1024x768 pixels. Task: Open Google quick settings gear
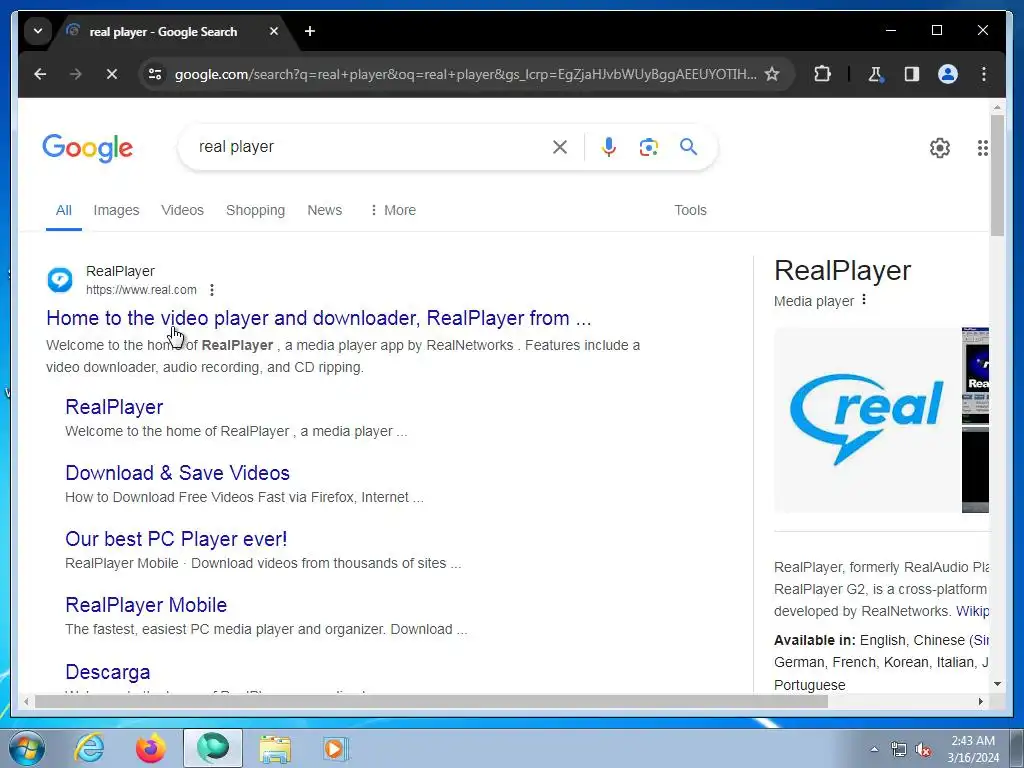click(x=940, y=148)
